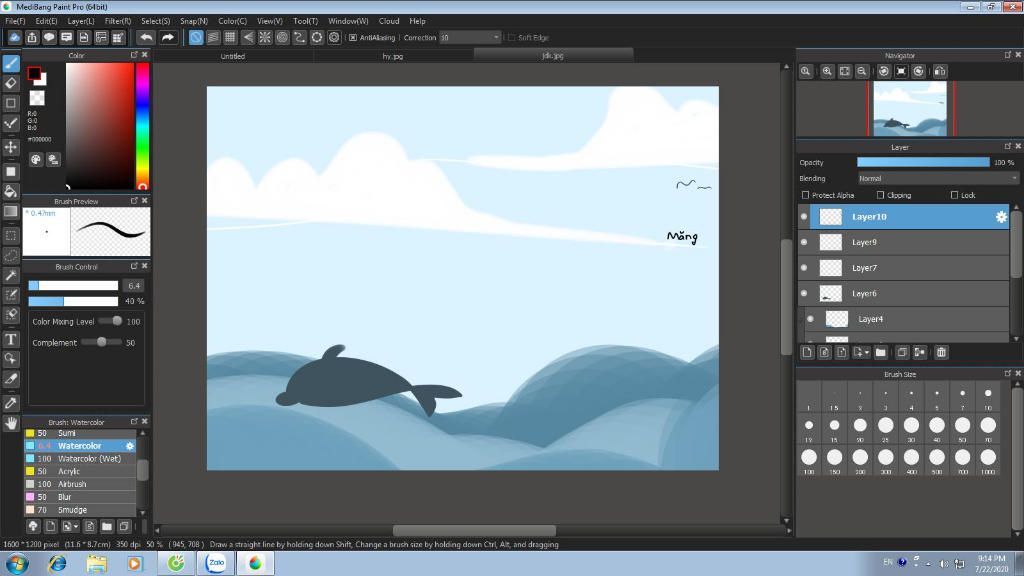Open the Layer menu
Screen dimensions: 1024x576
pyautogui.click(x=81, y=21)
